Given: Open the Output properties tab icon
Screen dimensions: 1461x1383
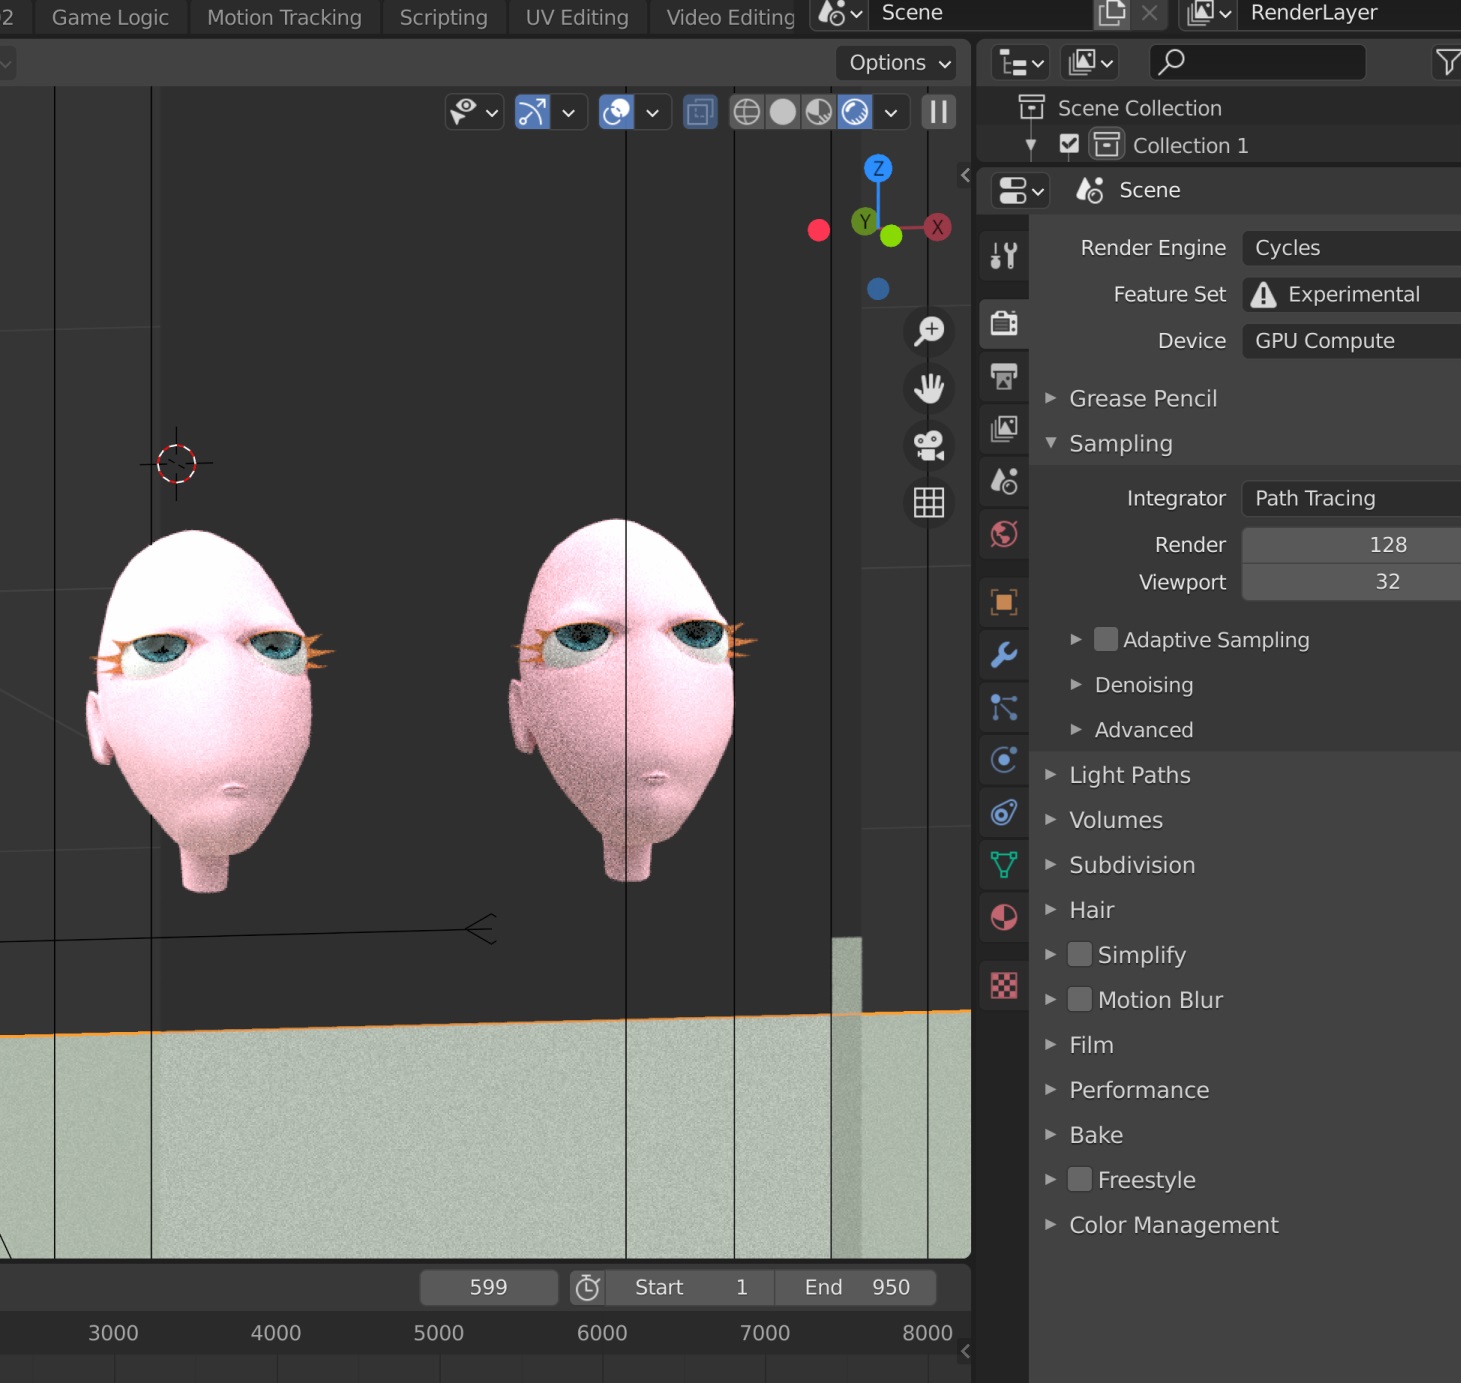Looking at the screenshot, I should [1004, 377].
